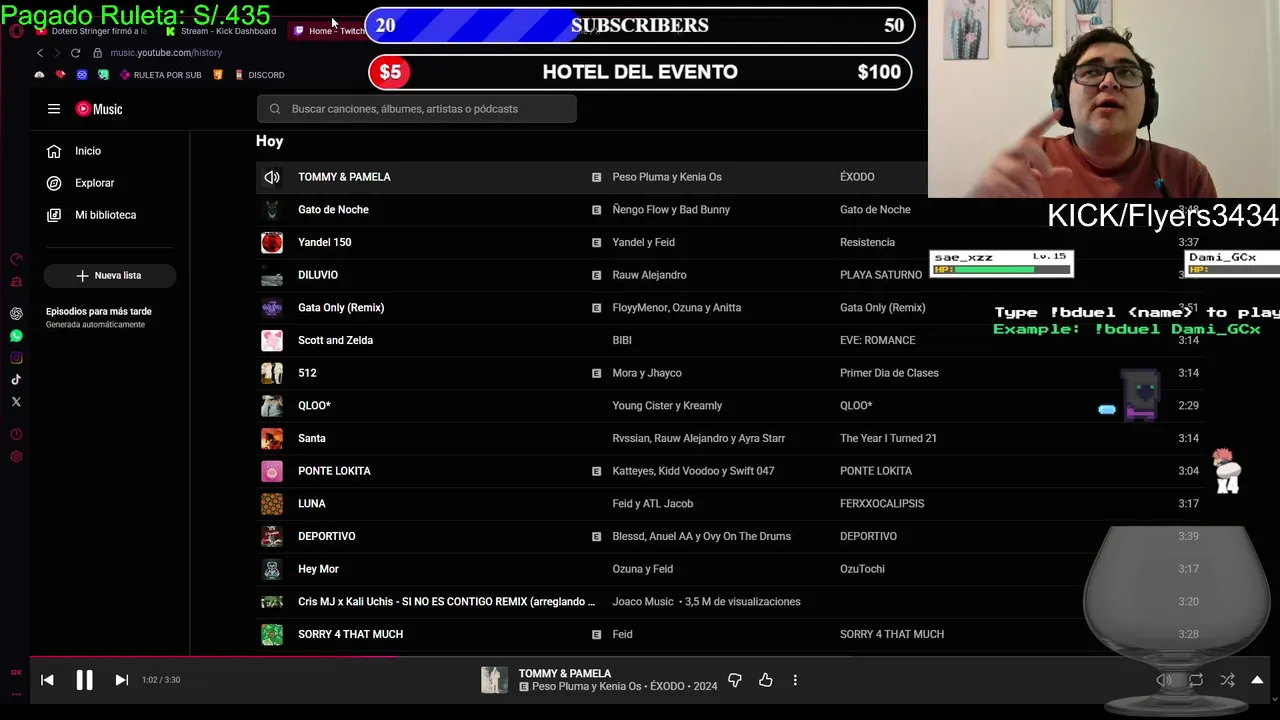
Task: Open TikTok from the Opera sidebar
Action: point(16,380)
